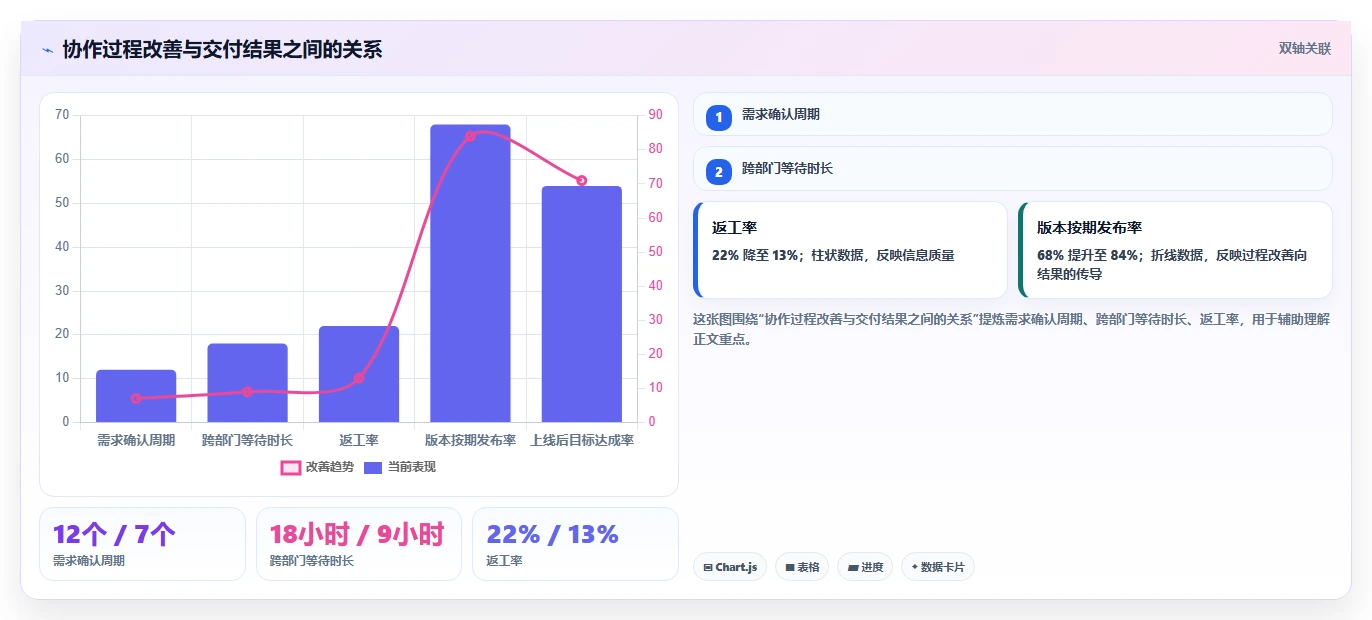The image size is (1372, 620).
Task: Select the 需求确认周期 bar in chart
Action: [x=136, y=396]
